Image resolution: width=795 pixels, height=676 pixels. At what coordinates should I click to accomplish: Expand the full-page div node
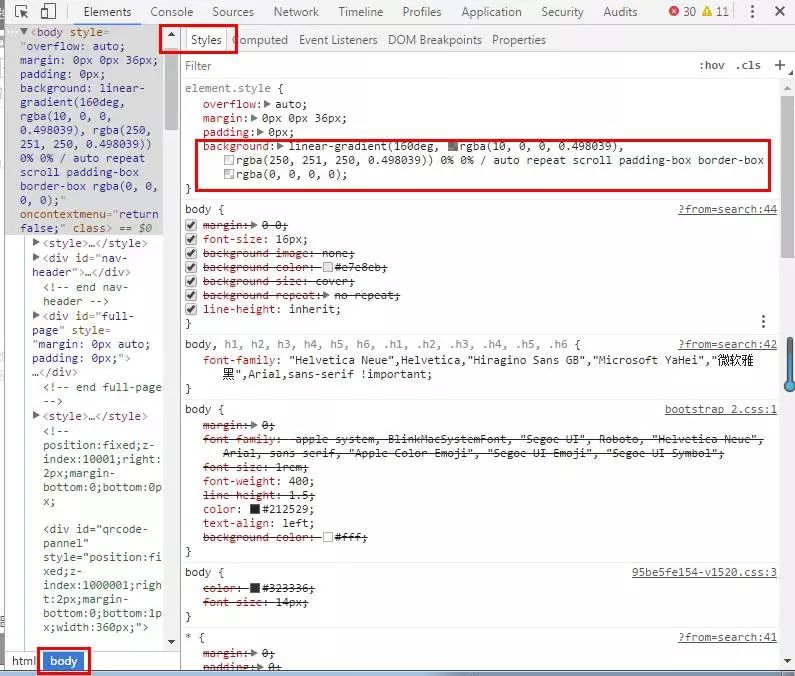(37, 316)
